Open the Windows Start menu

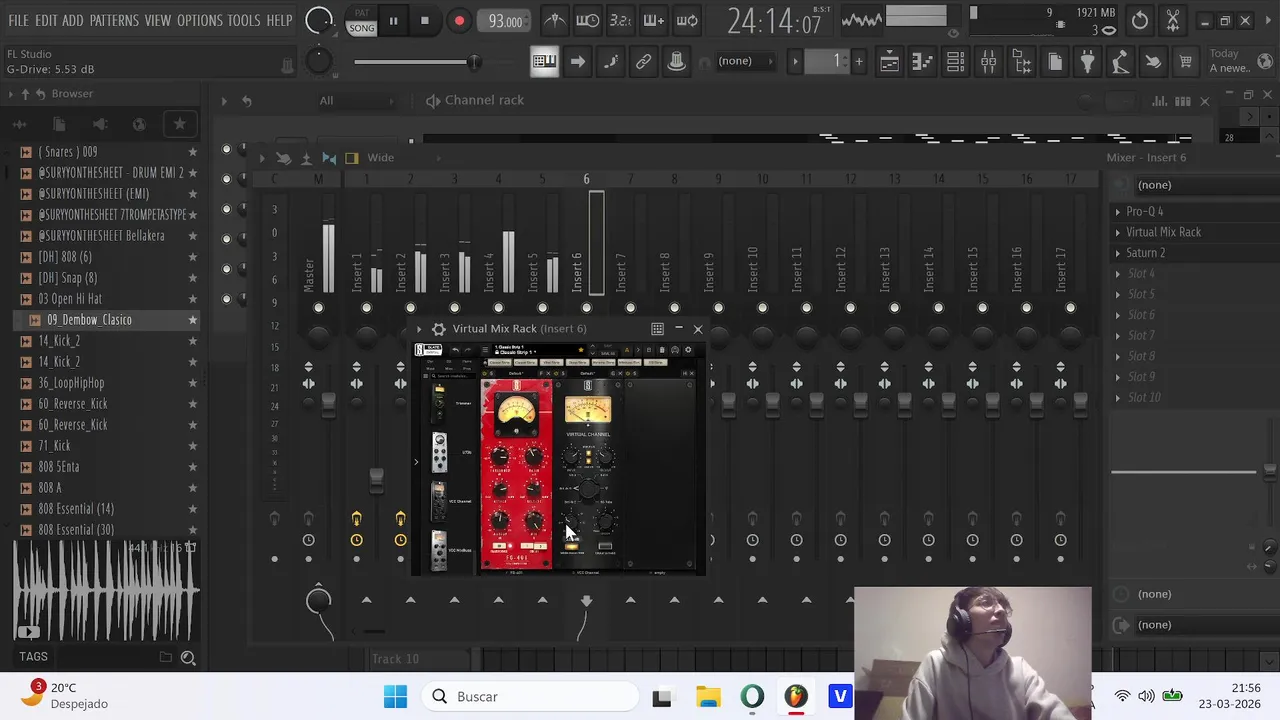pyautogui.click(x=395, y=697)
